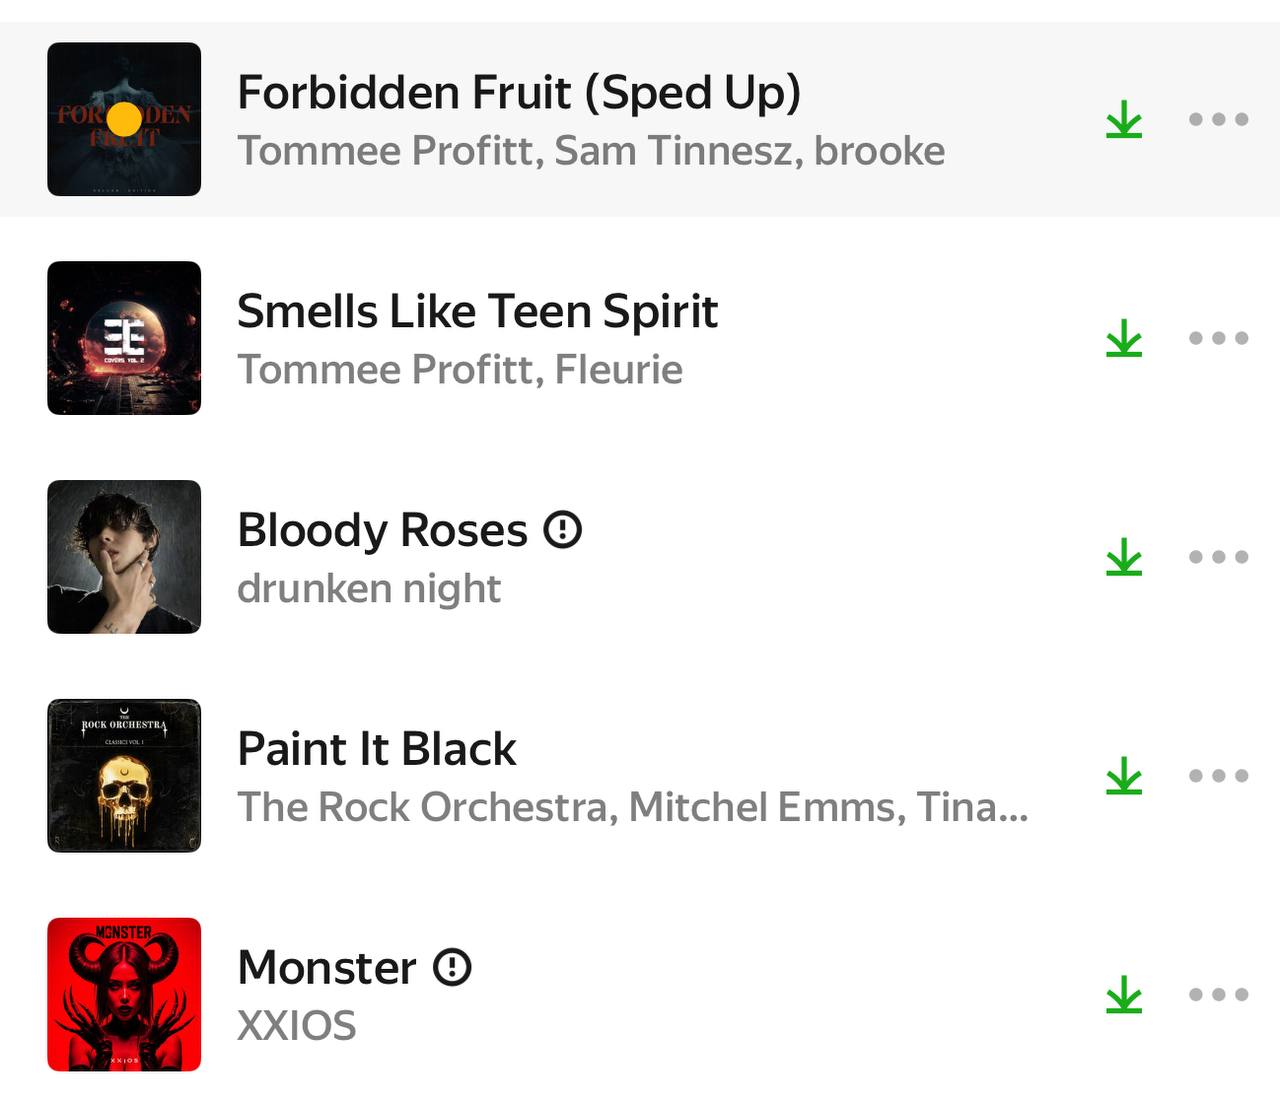Open the artist drunken night
Viewport: 1280px width, 1101px height.
[368, 588]
